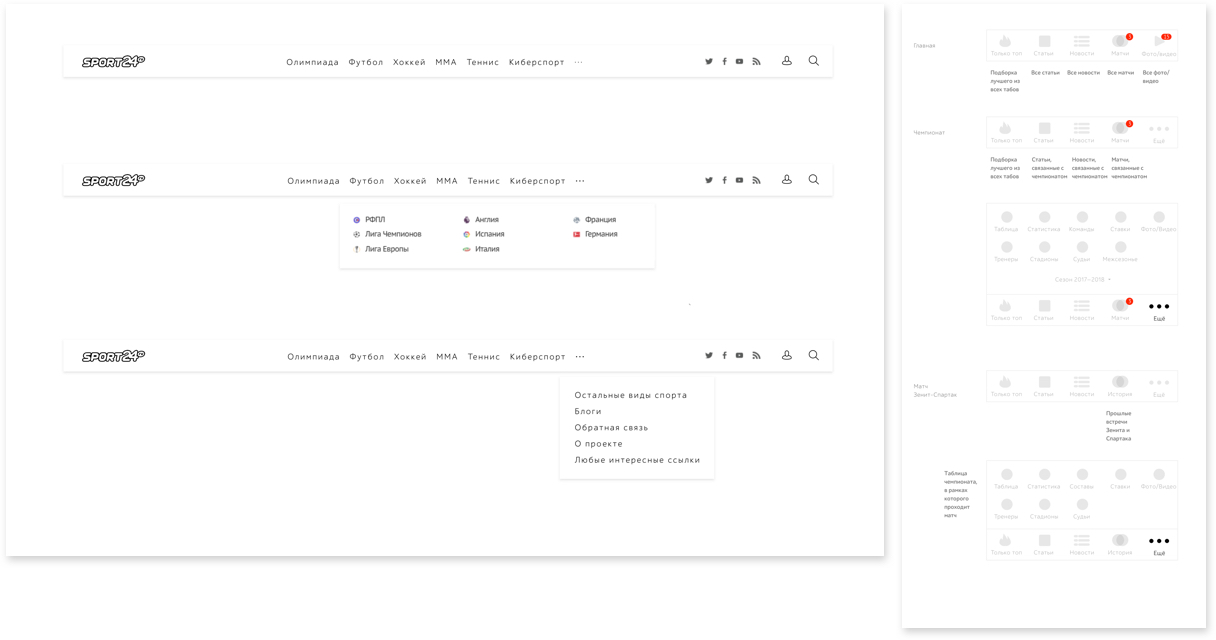The height and width of the screenshot is (640, 1216).
Task: Click the Обратная связь link
Action: click(611, 428)
